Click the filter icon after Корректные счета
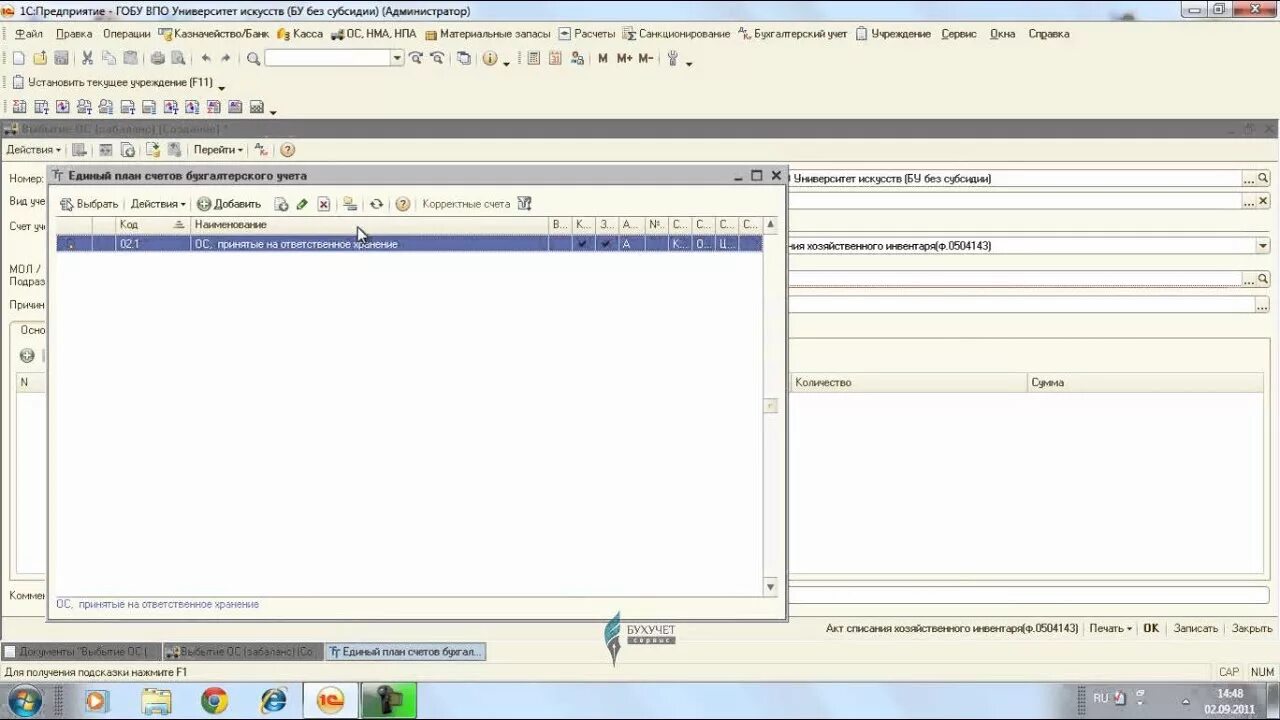Viewport: 1280px width, 720px height. coord(524,204)
